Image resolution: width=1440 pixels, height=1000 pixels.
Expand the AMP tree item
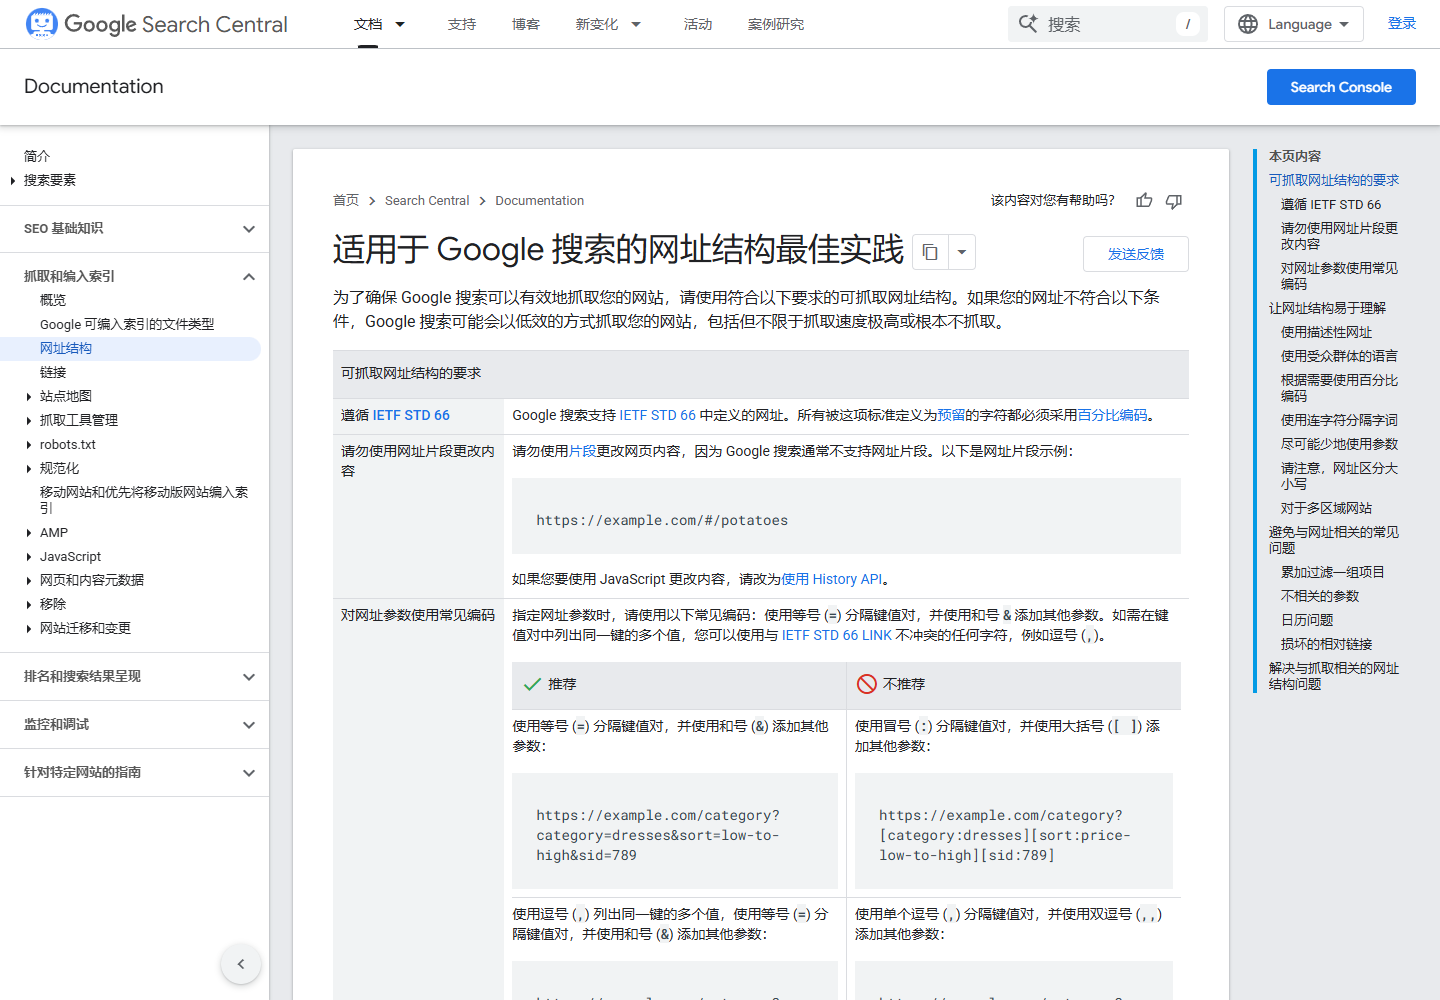[x=29, y=533]
